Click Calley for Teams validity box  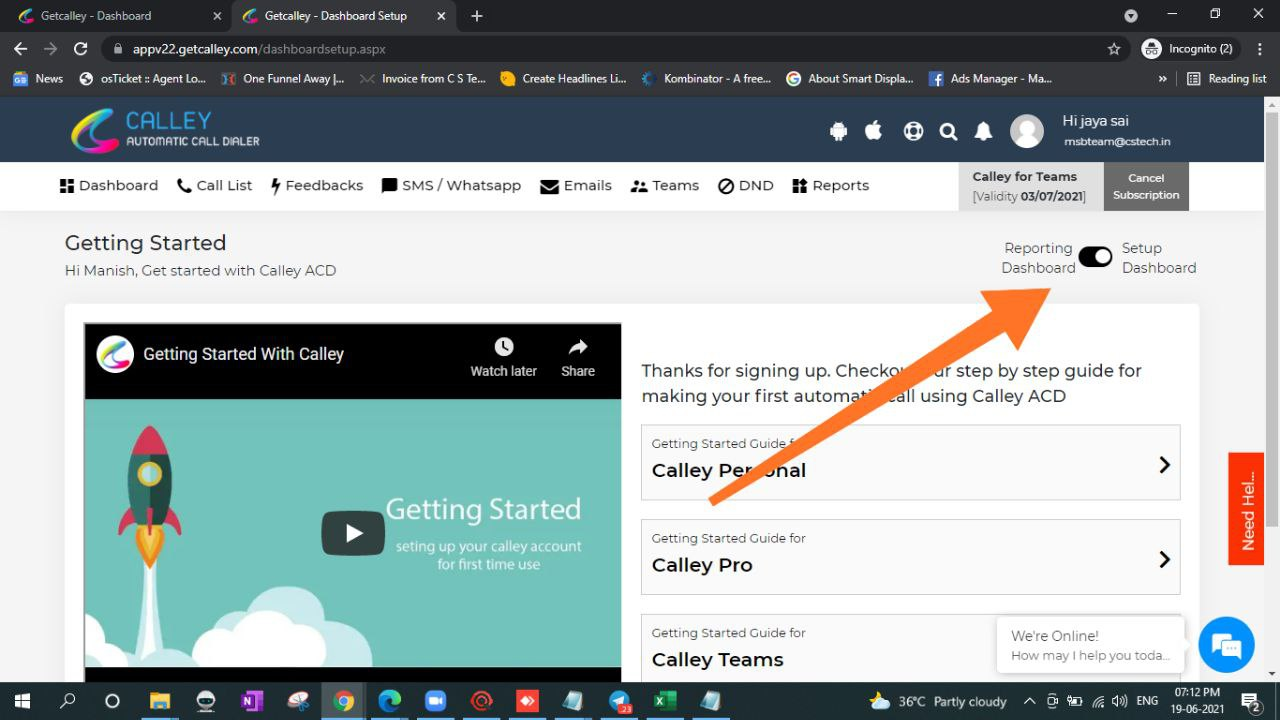[1031, 186]
